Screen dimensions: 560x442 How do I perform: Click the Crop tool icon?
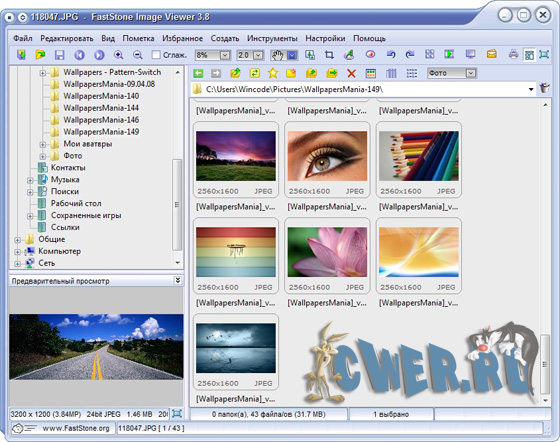(329, 55)
